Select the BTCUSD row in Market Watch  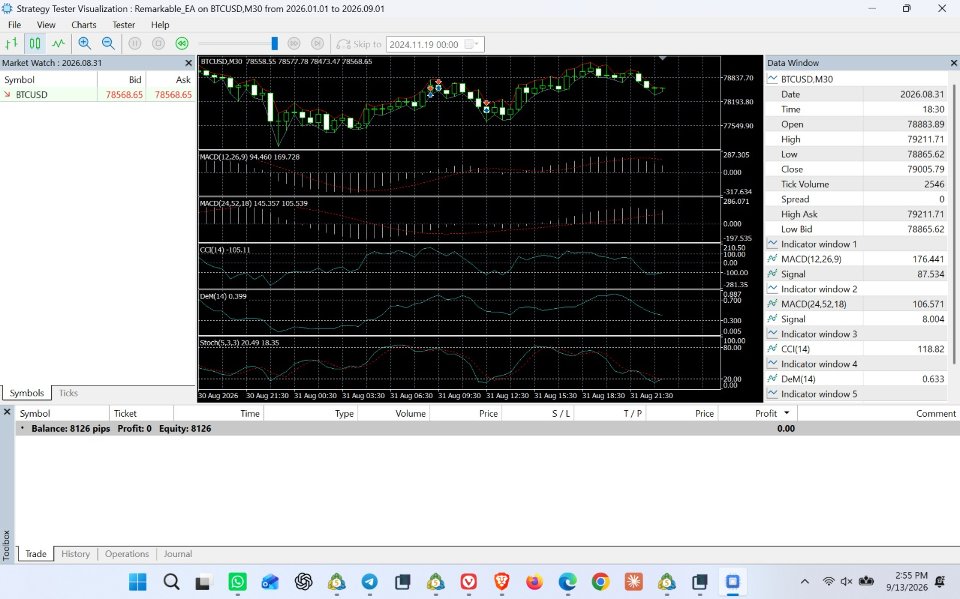pyautogui.click(x=98, y=95)
